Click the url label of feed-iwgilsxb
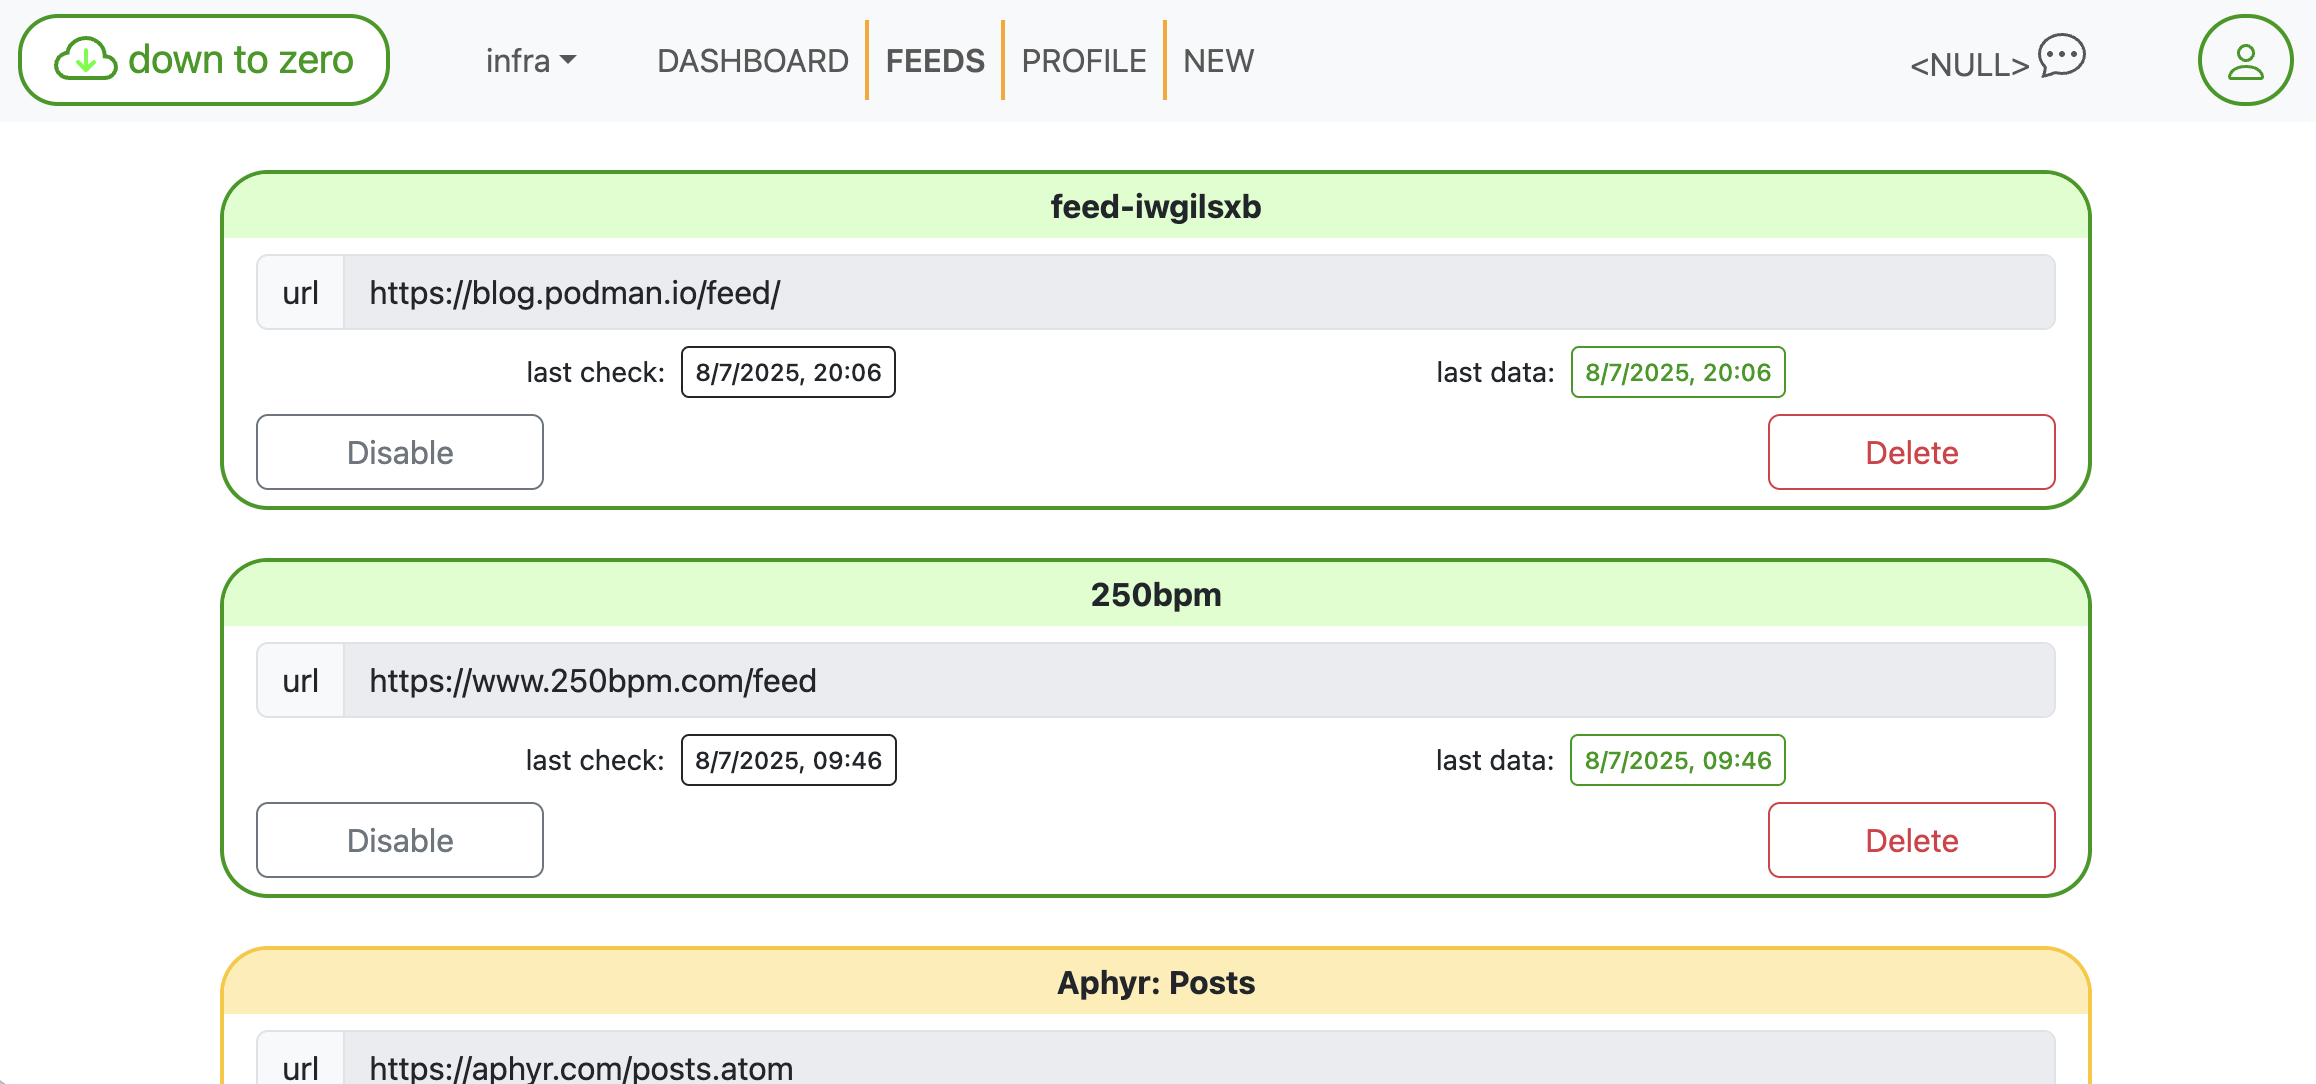Viewport: 2316px width, 1084px height. click(300, 292)
